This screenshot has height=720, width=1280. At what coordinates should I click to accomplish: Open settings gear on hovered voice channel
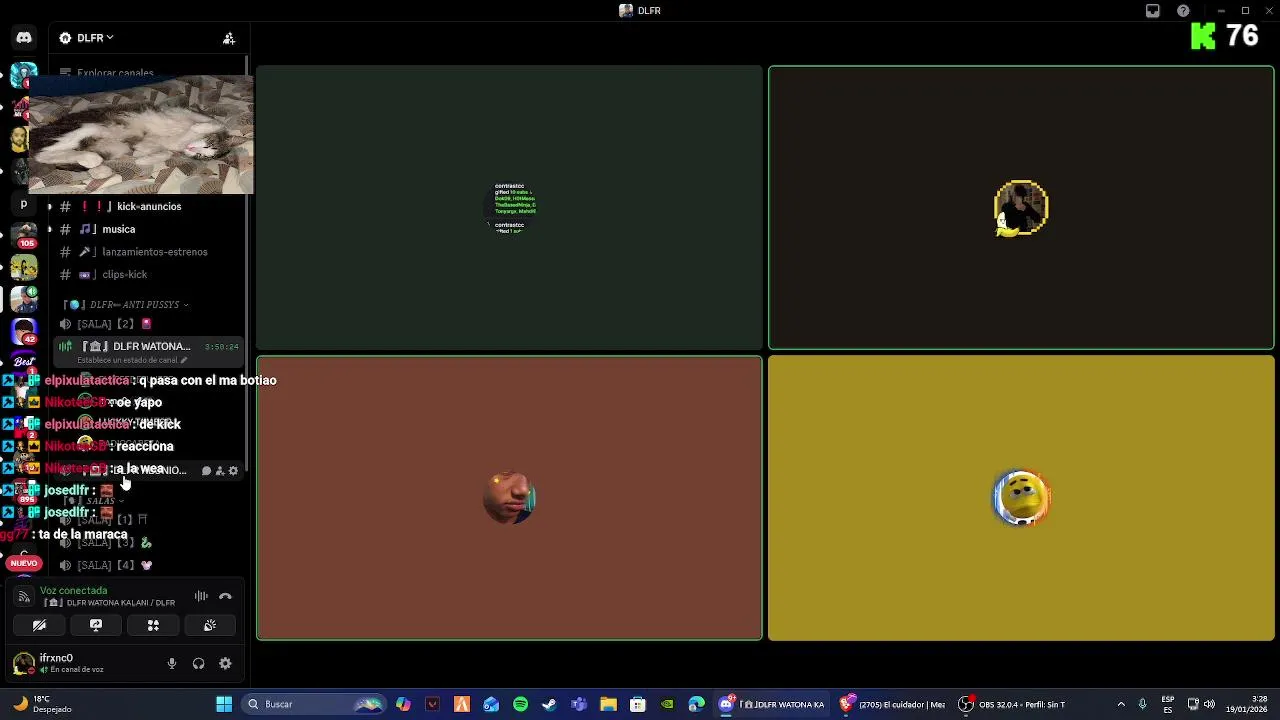tap(234, 470)
